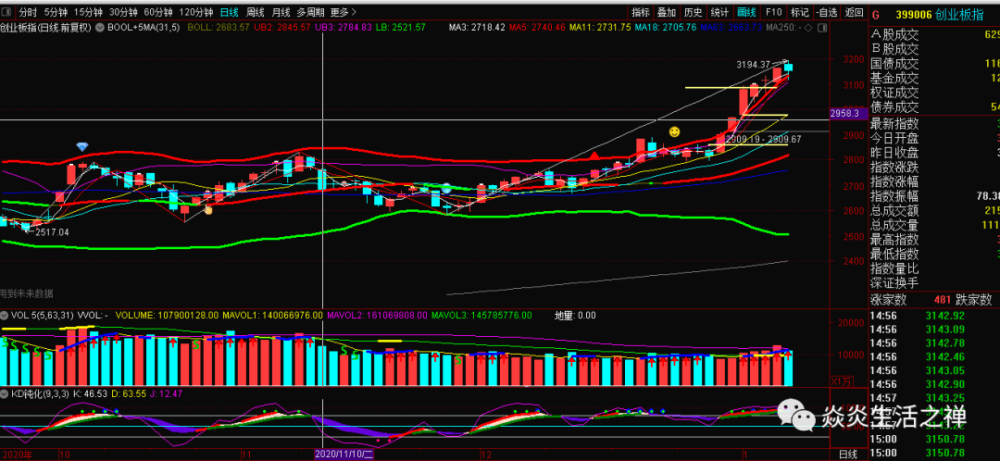Click the round settings icon before BOOL+5MA

pos(100,27)
